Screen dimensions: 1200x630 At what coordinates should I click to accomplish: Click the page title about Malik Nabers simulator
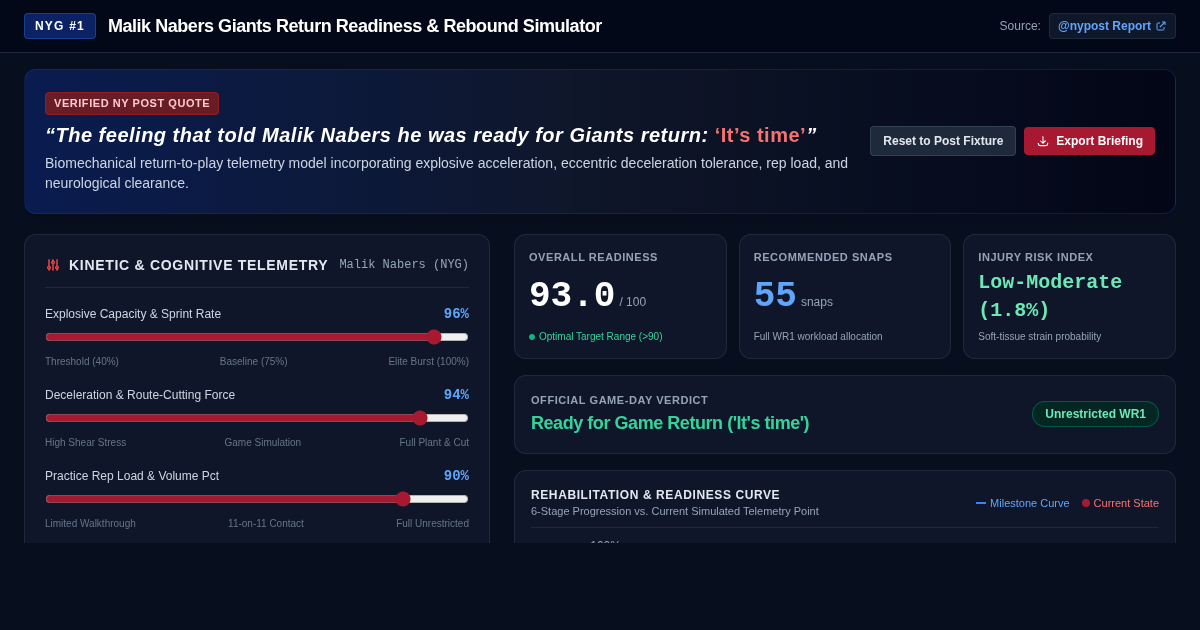(355, 26)
